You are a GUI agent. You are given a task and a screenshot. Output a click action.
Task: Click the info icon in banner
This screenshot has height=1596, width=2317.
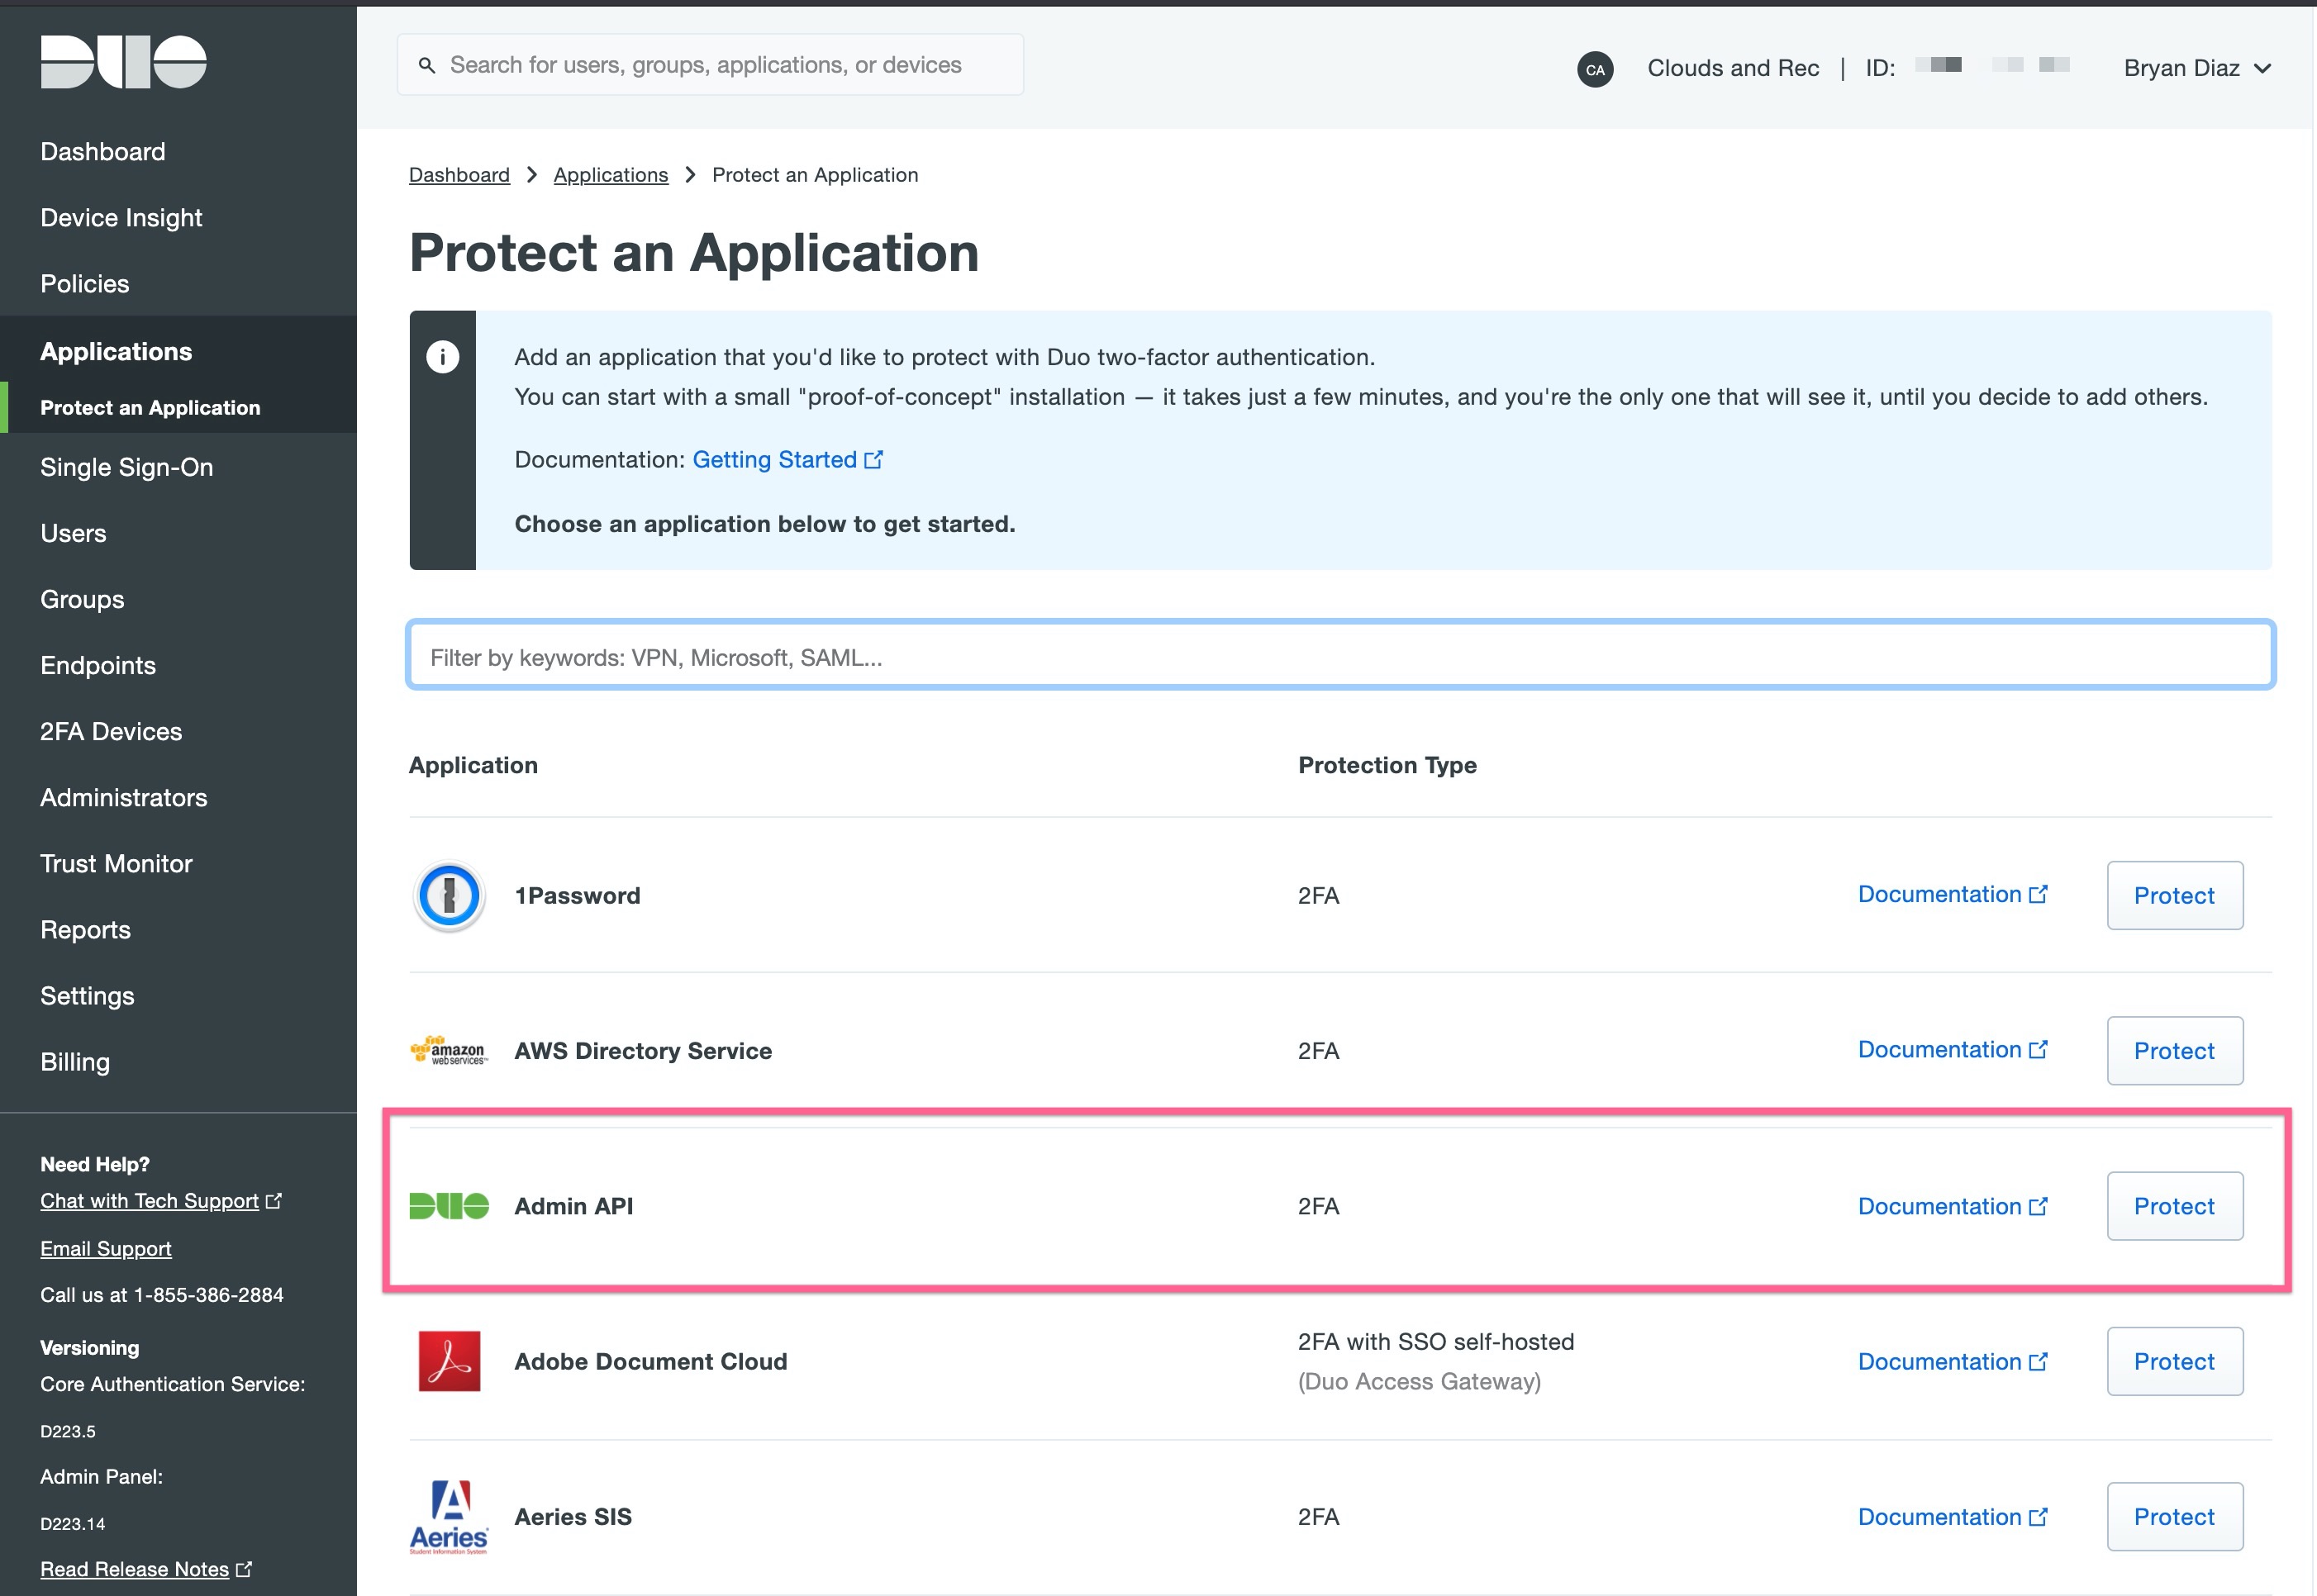(x=442, y=357)
